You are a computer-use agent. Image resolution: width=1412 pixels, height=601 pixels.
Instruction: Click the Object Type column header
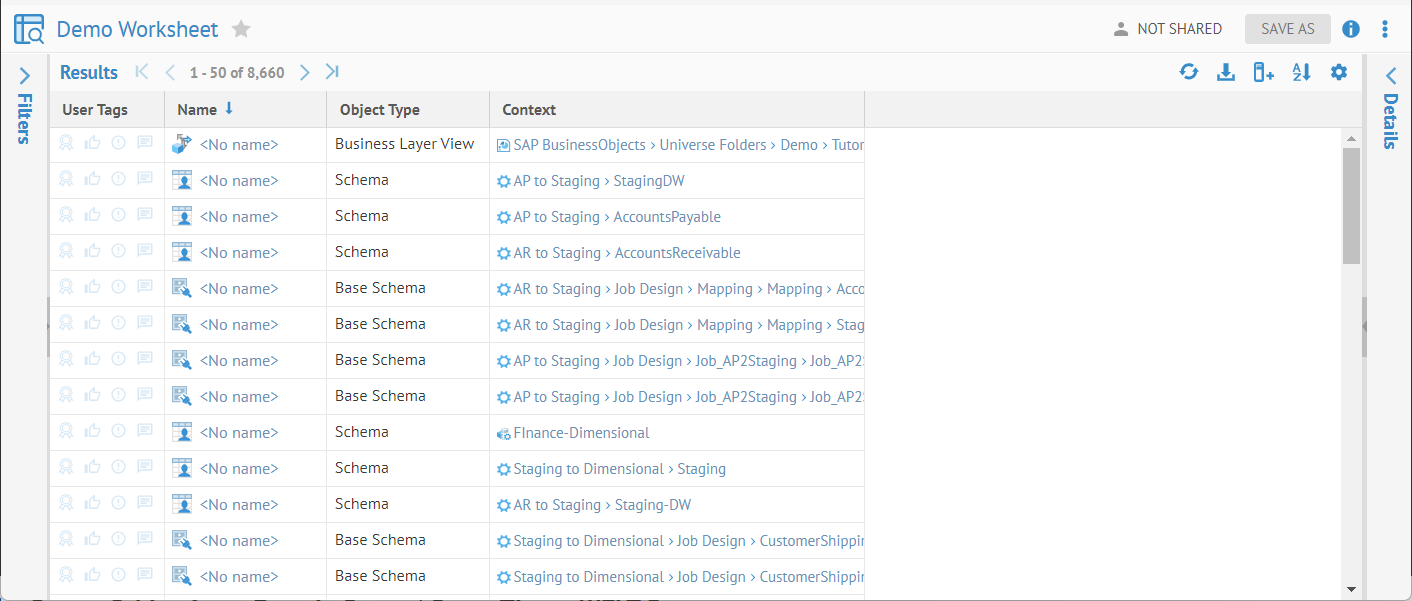point(379,110)
